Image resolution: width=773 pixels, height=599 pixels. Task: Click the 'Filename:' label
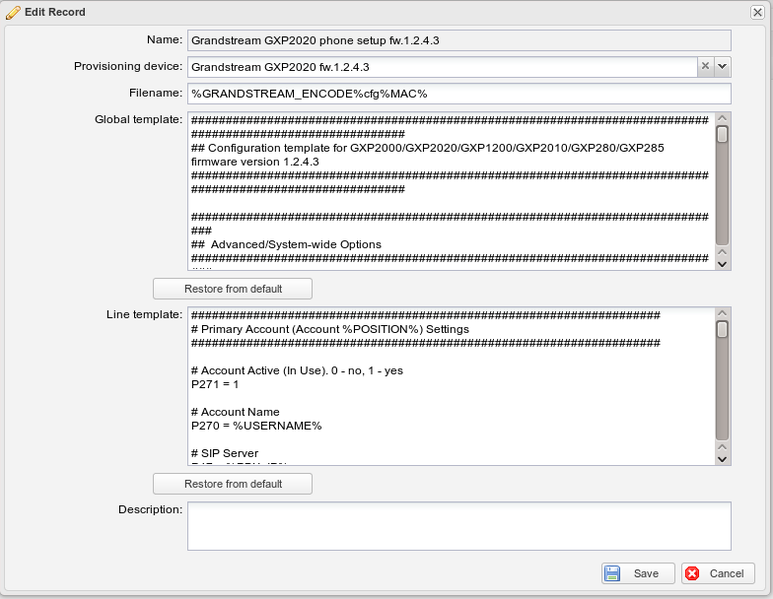(156, 93)
